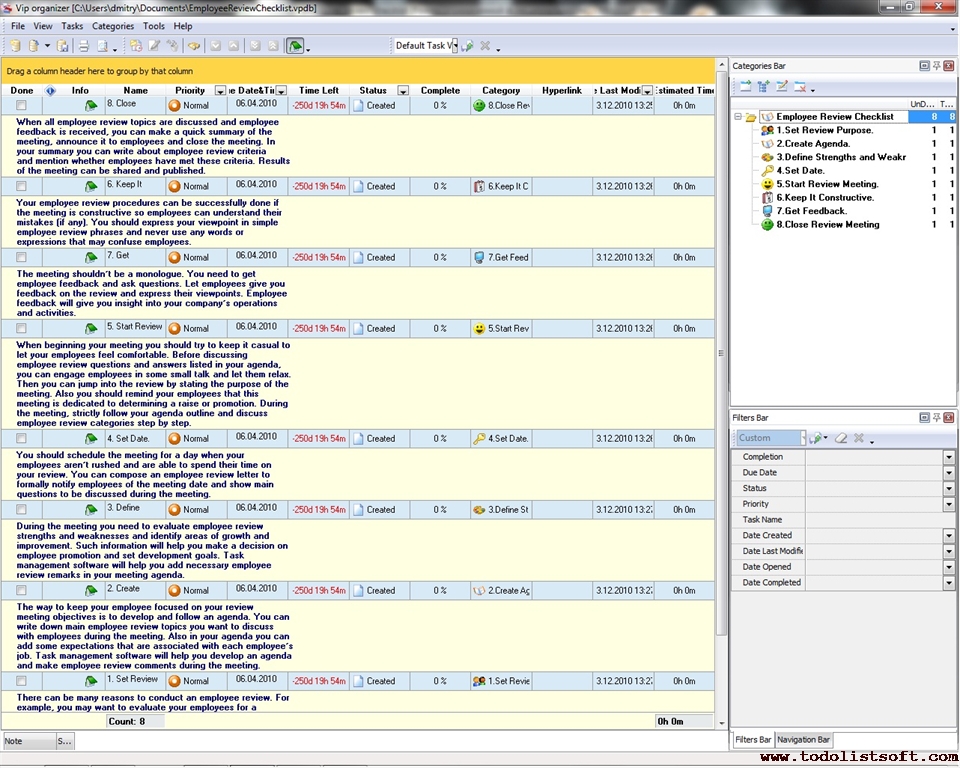Image resolution: width=960 pixels, height=768 pixels.
Task: Tick the Done checkbox for 2. Create
Action: [x=21, y=591]
